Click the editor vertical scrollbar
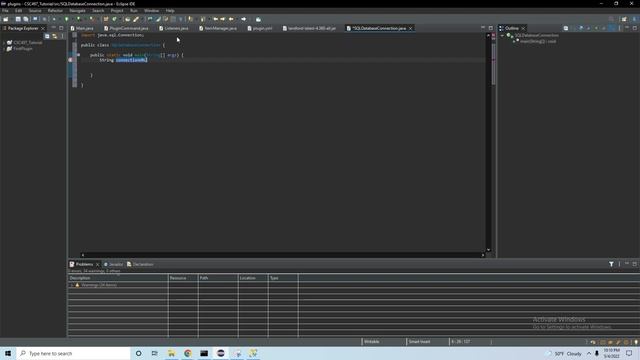The width and height of the screenshot is (640, 360). point(489,143)
